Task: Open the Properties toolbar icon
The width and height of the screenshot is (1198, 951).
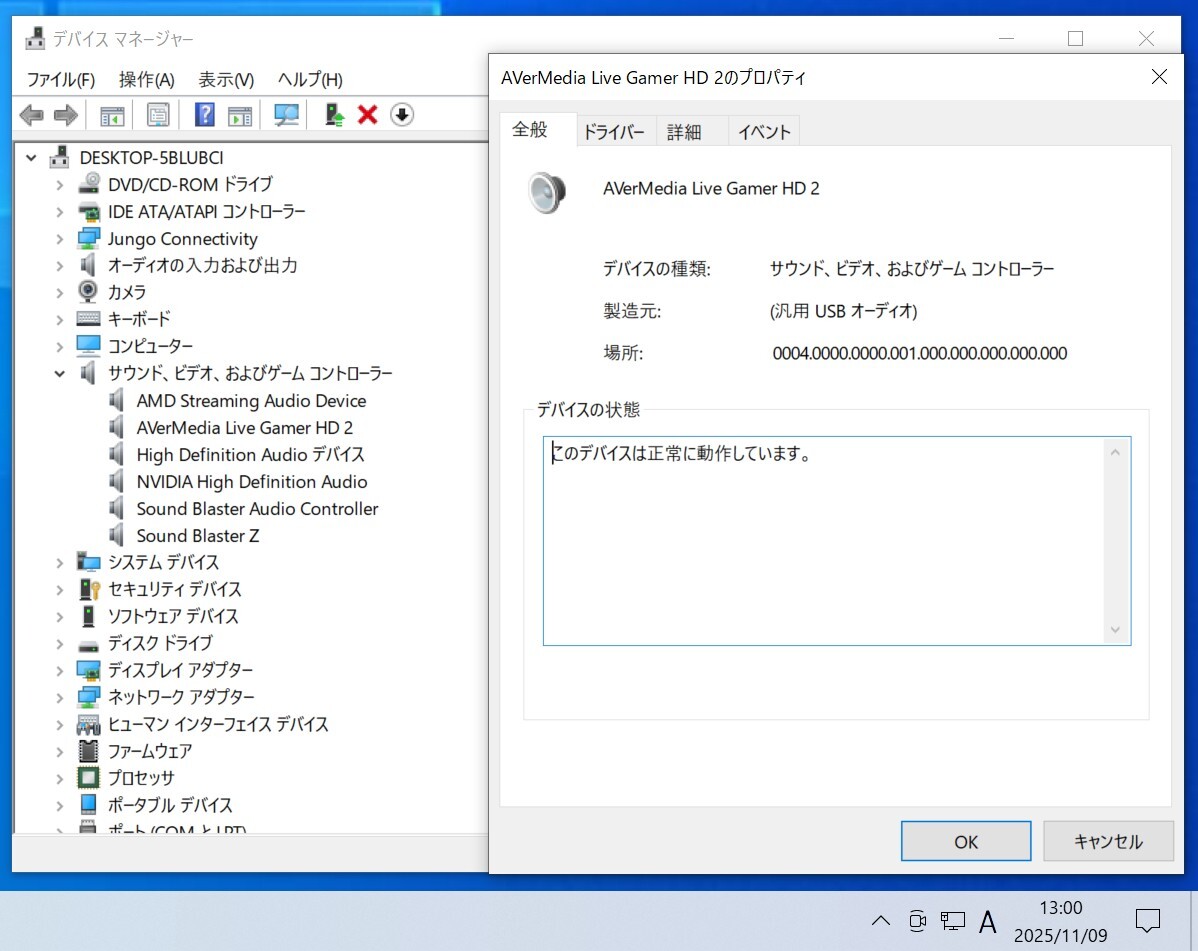Action: [x=158, y=115]
